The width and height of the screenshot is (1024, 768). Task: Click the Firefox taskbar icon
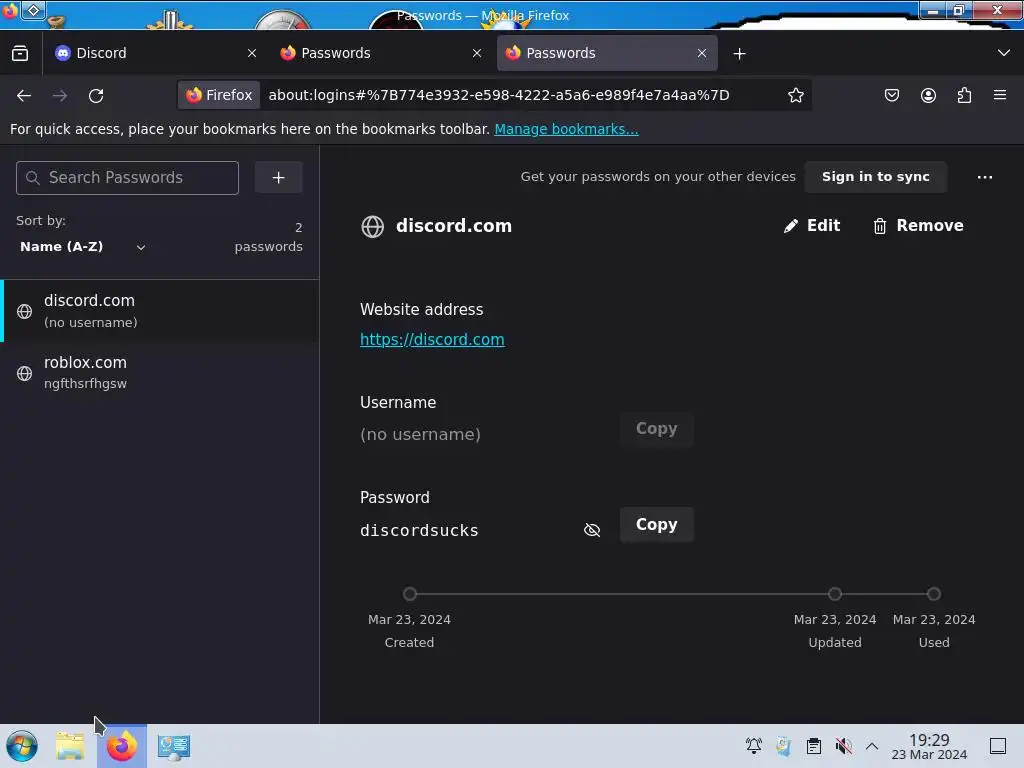tap(122, 746)
